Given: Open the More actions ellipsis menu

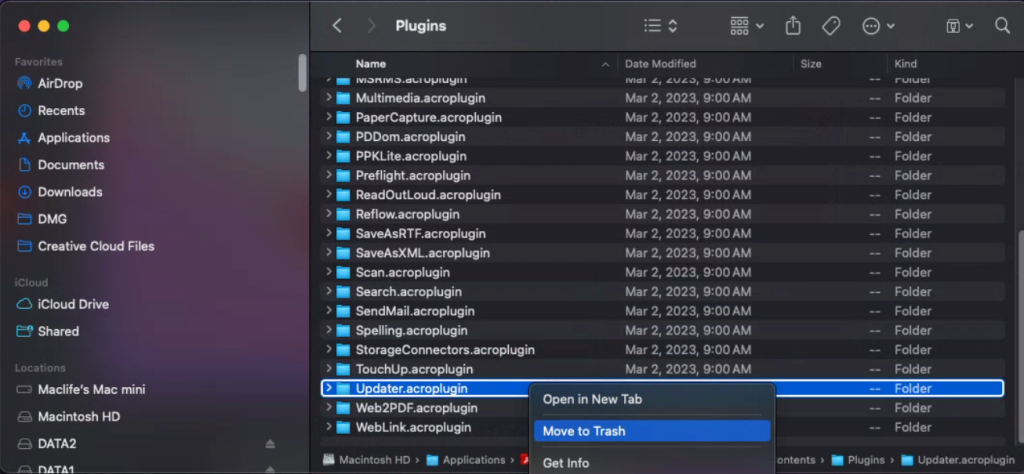Looking at the screenshot, I should [878, 26].
